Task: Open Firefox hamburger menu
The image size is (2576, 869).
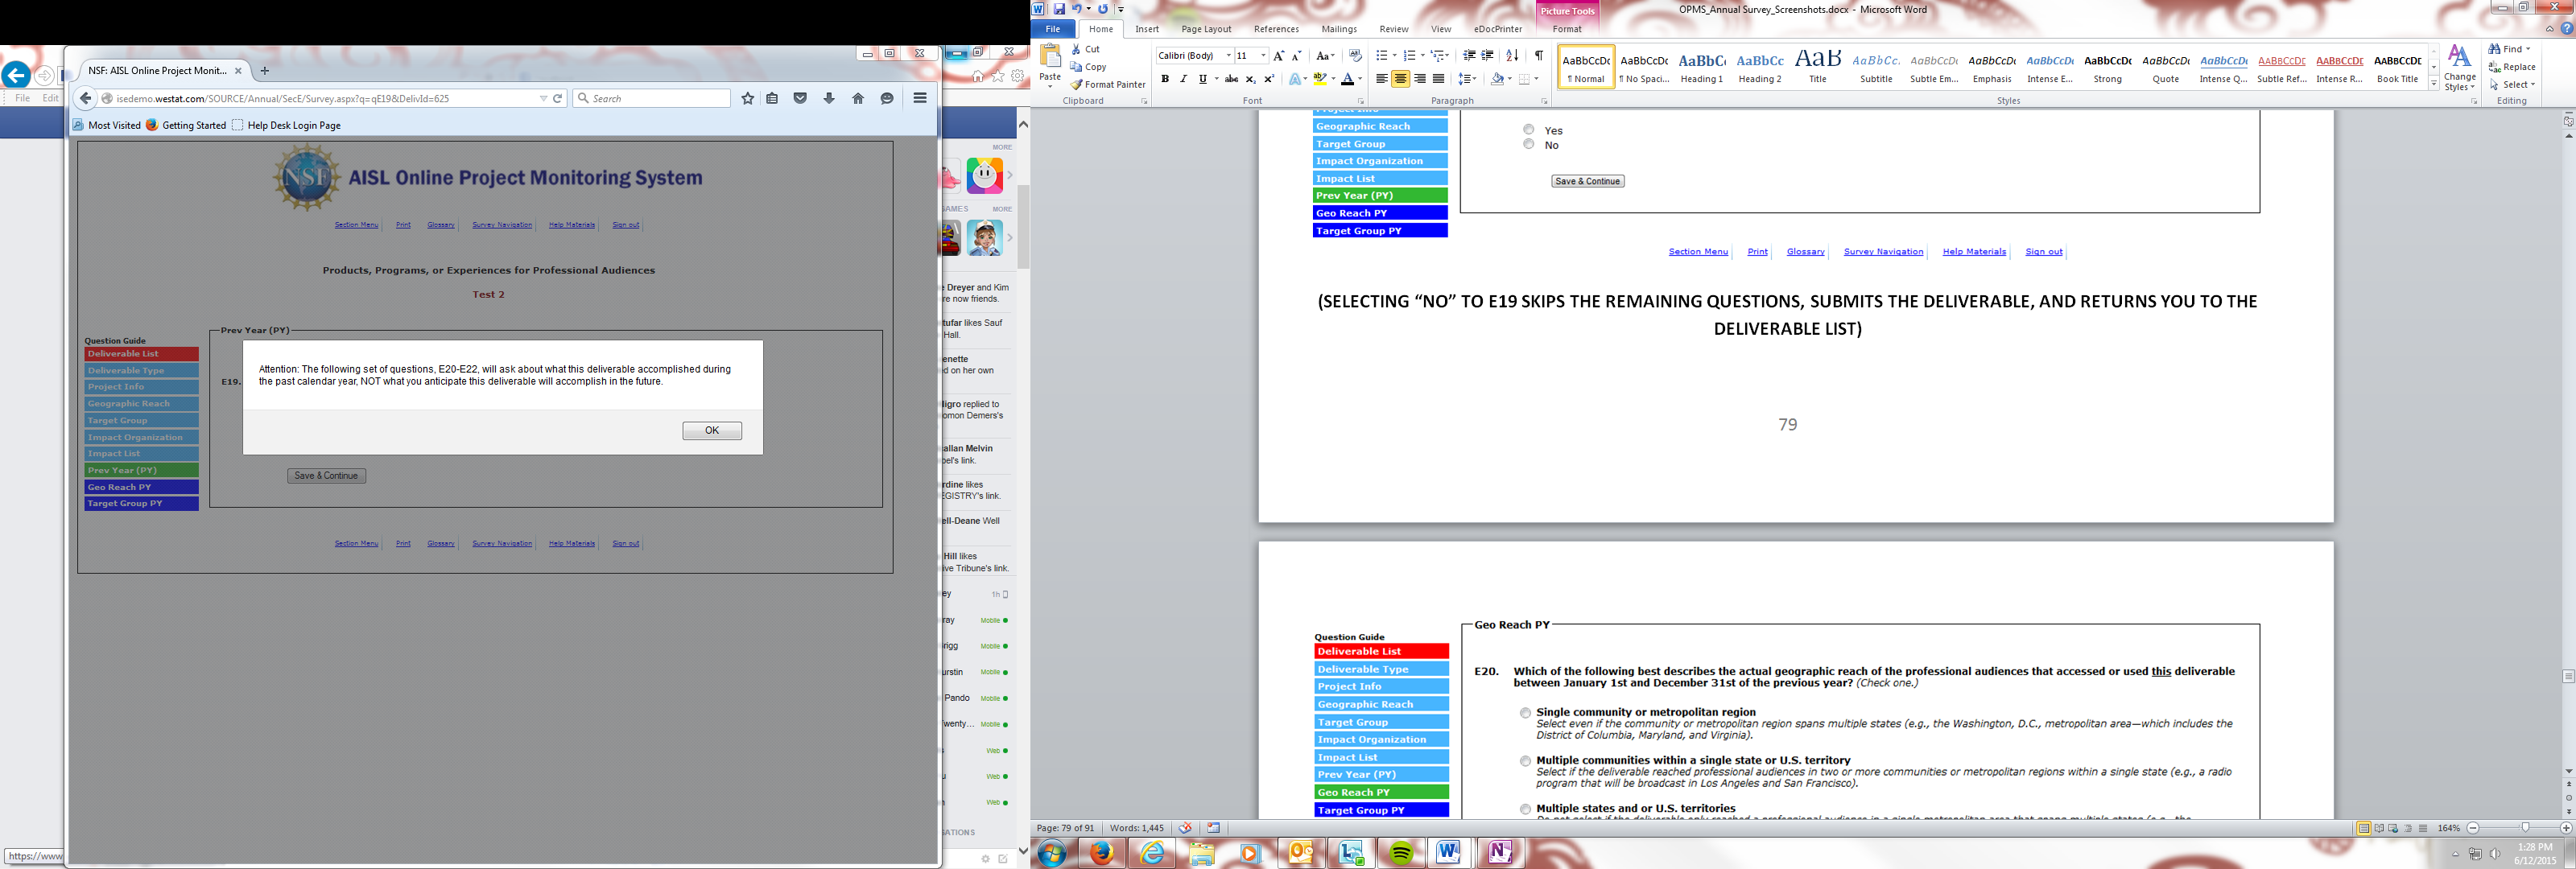Action: (919, 98)
